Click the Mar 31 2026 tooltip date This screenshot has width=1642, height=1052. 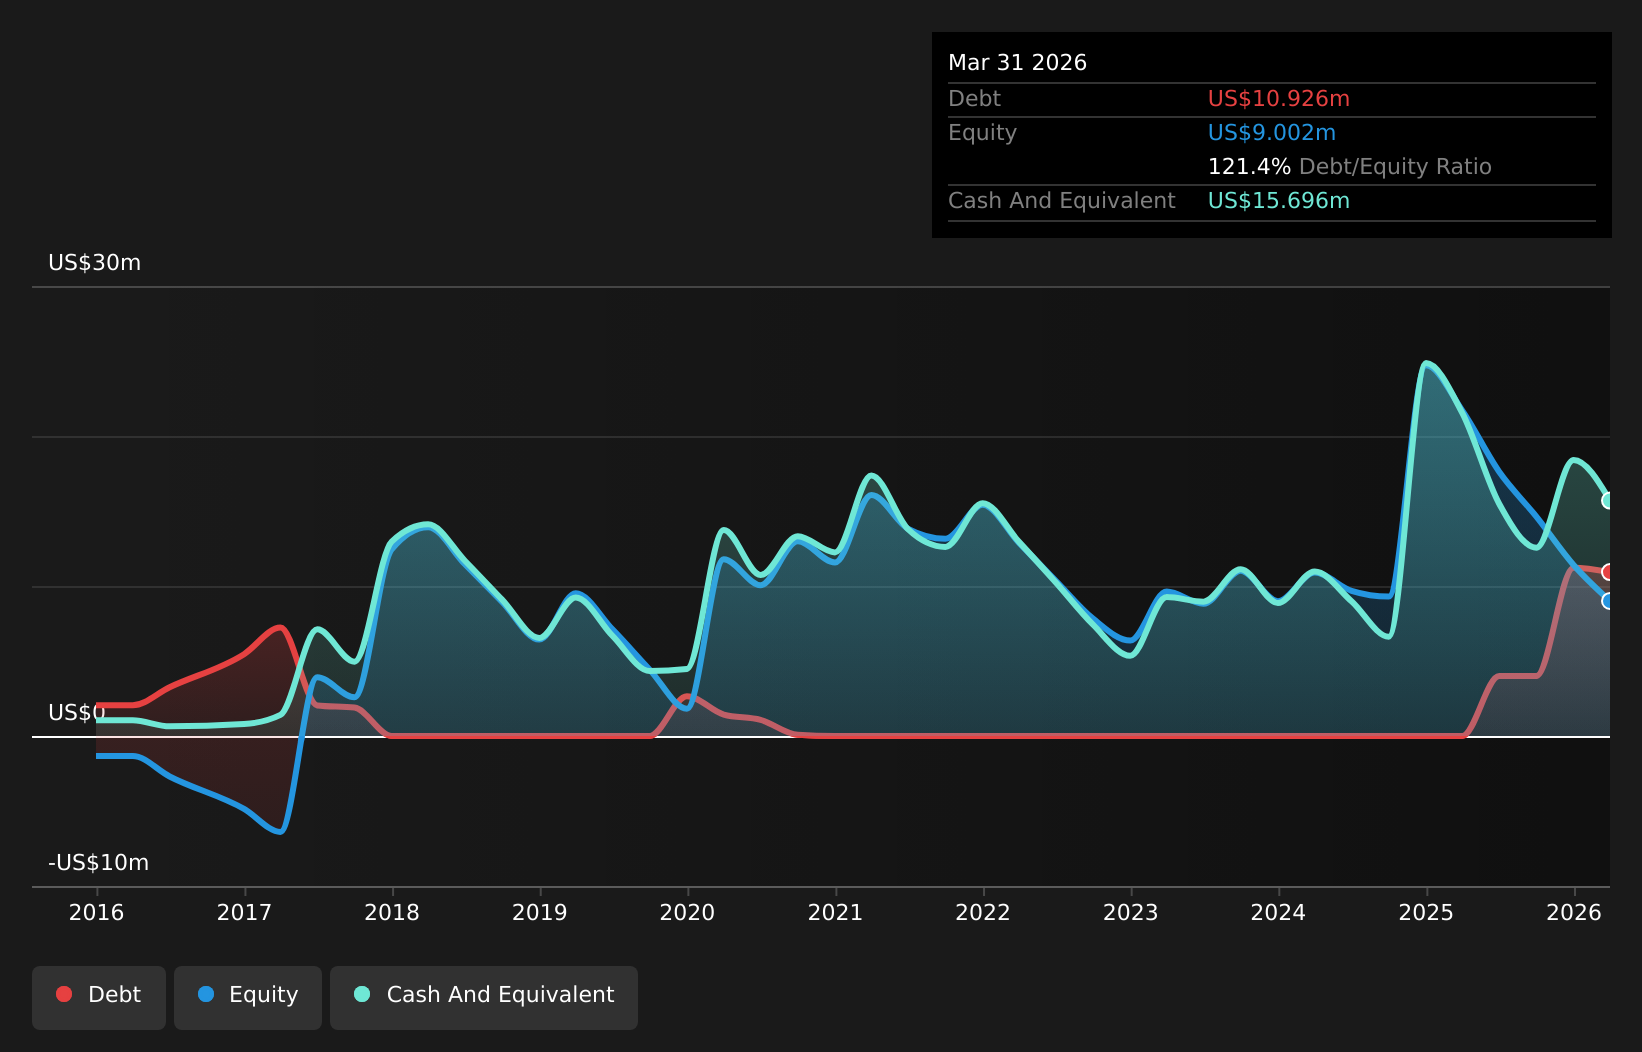click(x=1018, y=63)
